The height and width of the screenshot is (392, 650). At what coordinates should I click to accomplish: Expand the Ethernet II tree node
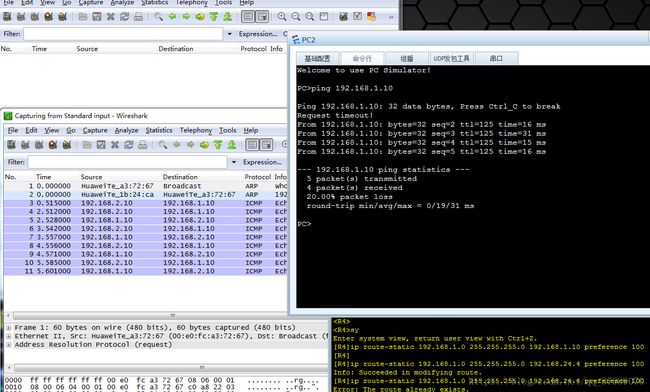9,336
